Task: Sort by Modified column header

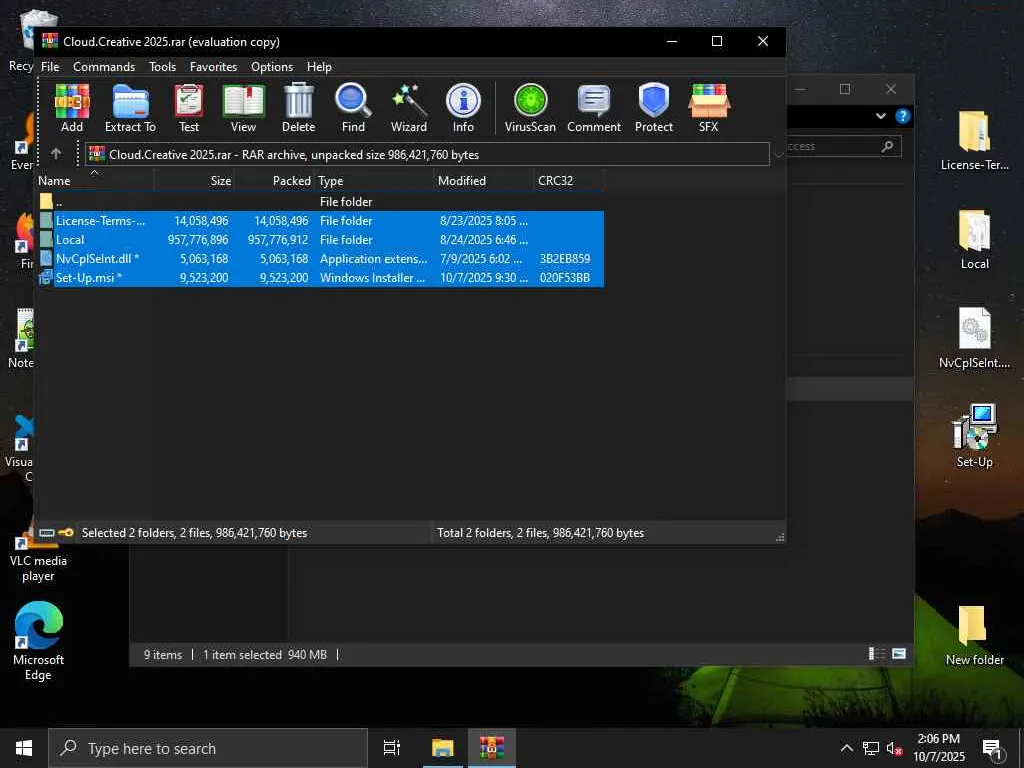Action: pyautogui.click(x=484, y=181)
